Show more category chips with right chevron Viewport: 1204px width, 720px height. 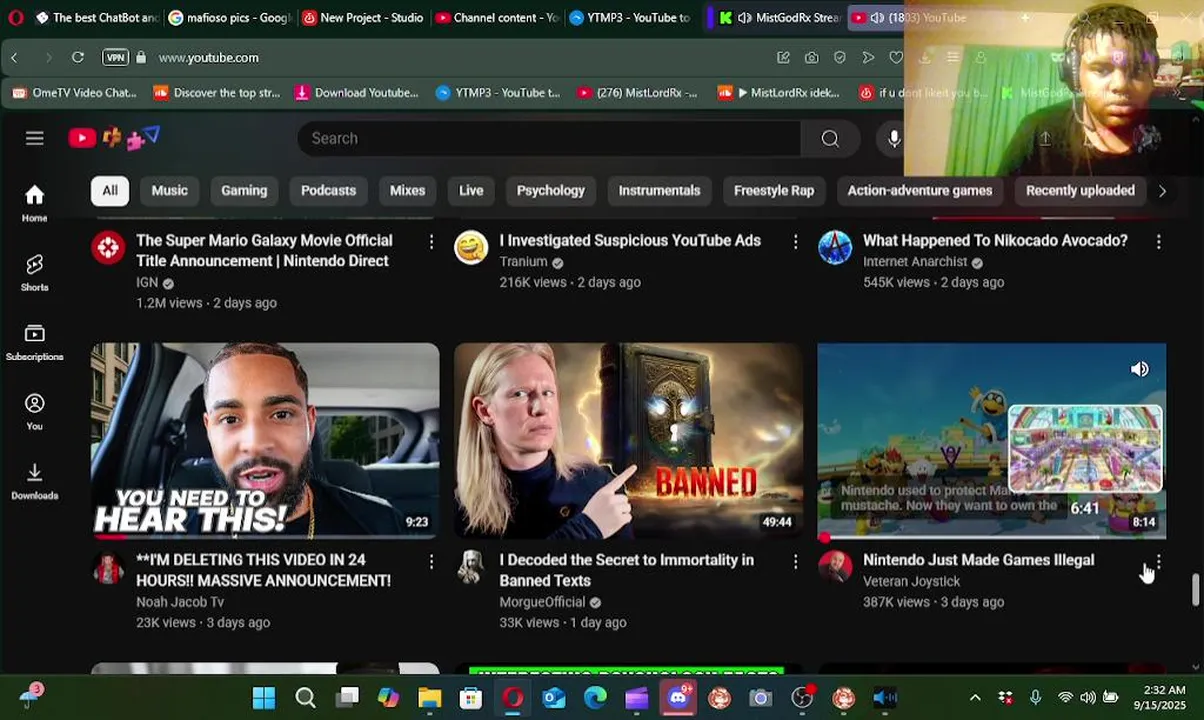click(1161, 191)
